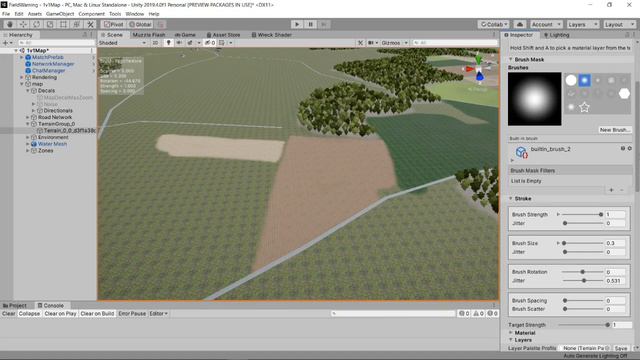640x360 pixels.
Task: Switch to the Project tab
Action: coord(15,305)
